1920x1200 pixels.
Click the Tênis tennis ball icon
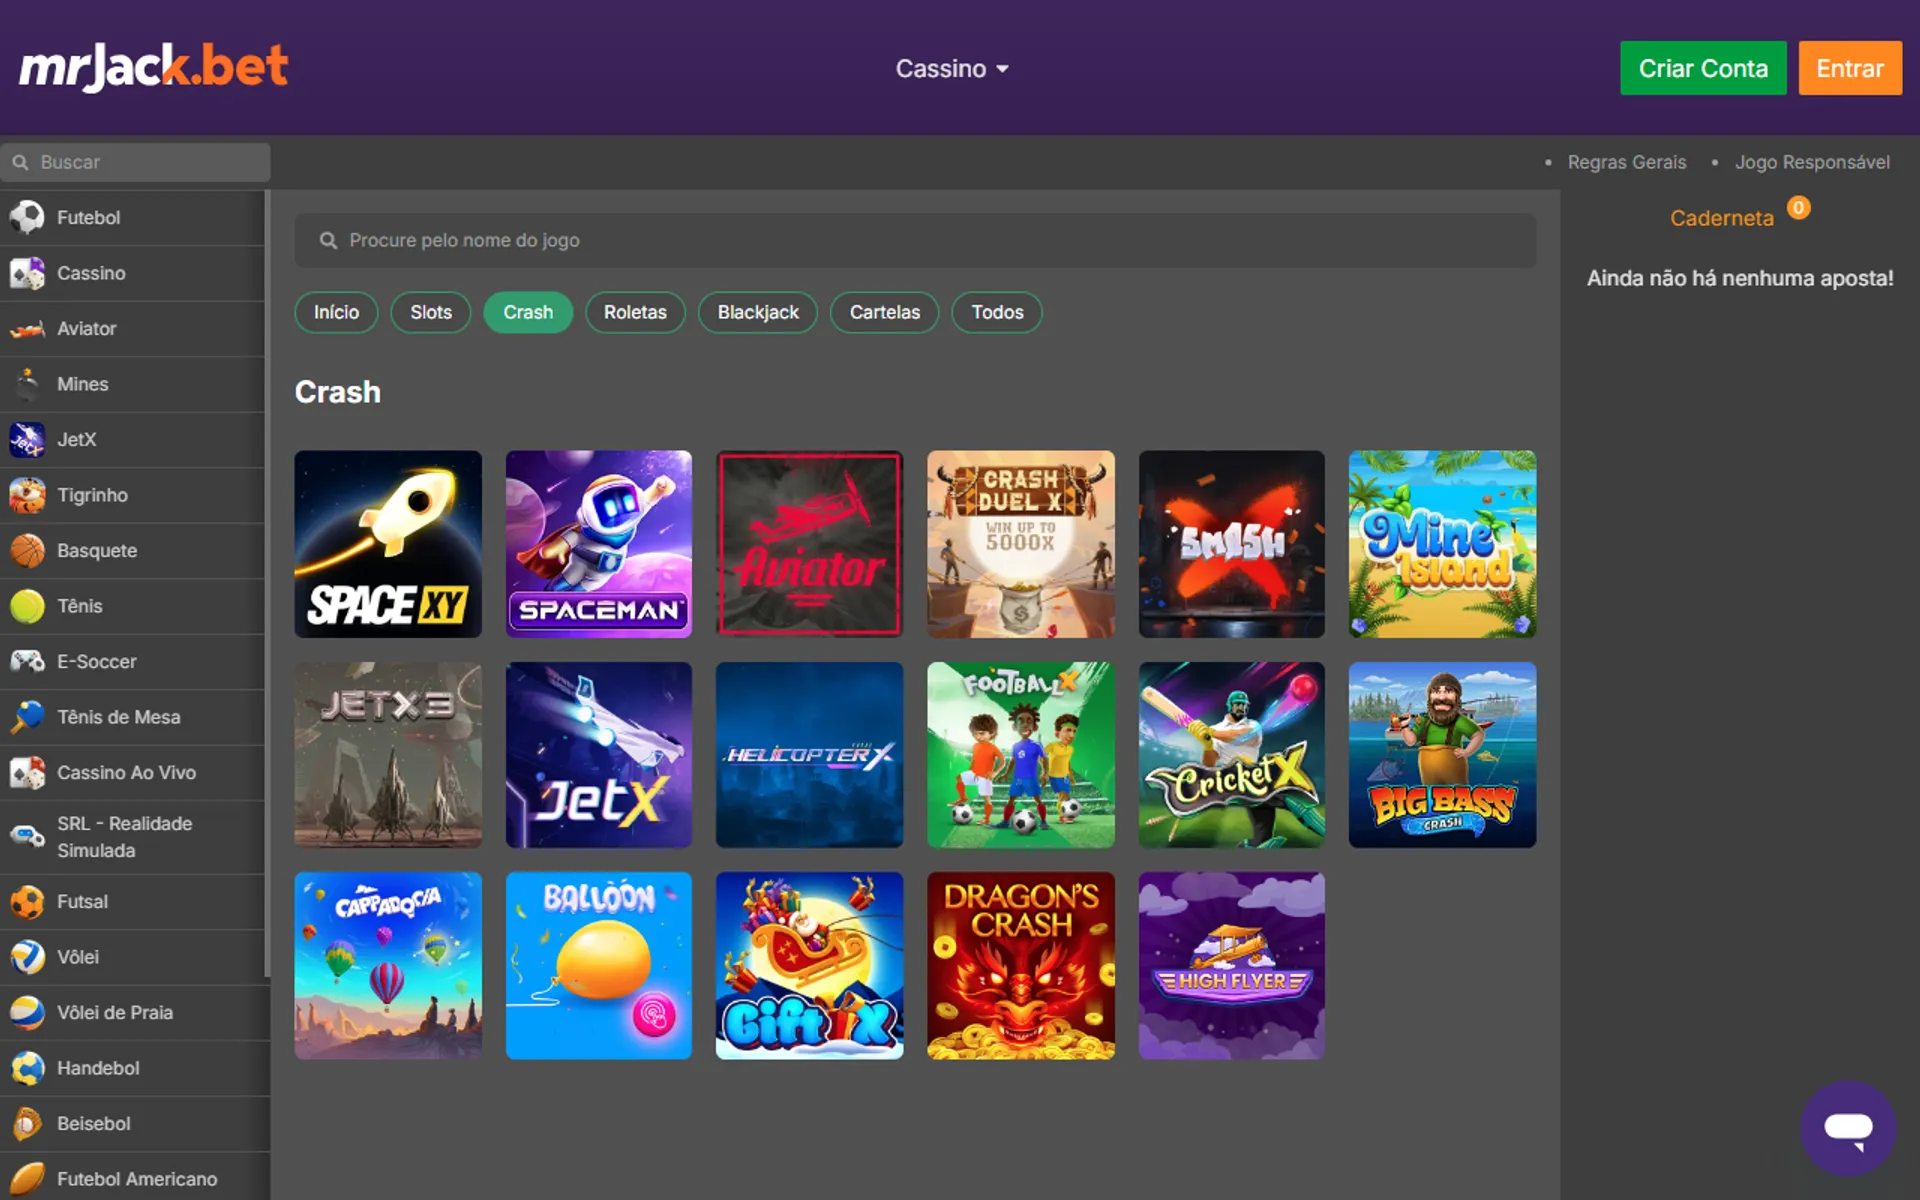pyautogui.click(x=27, y=606)
